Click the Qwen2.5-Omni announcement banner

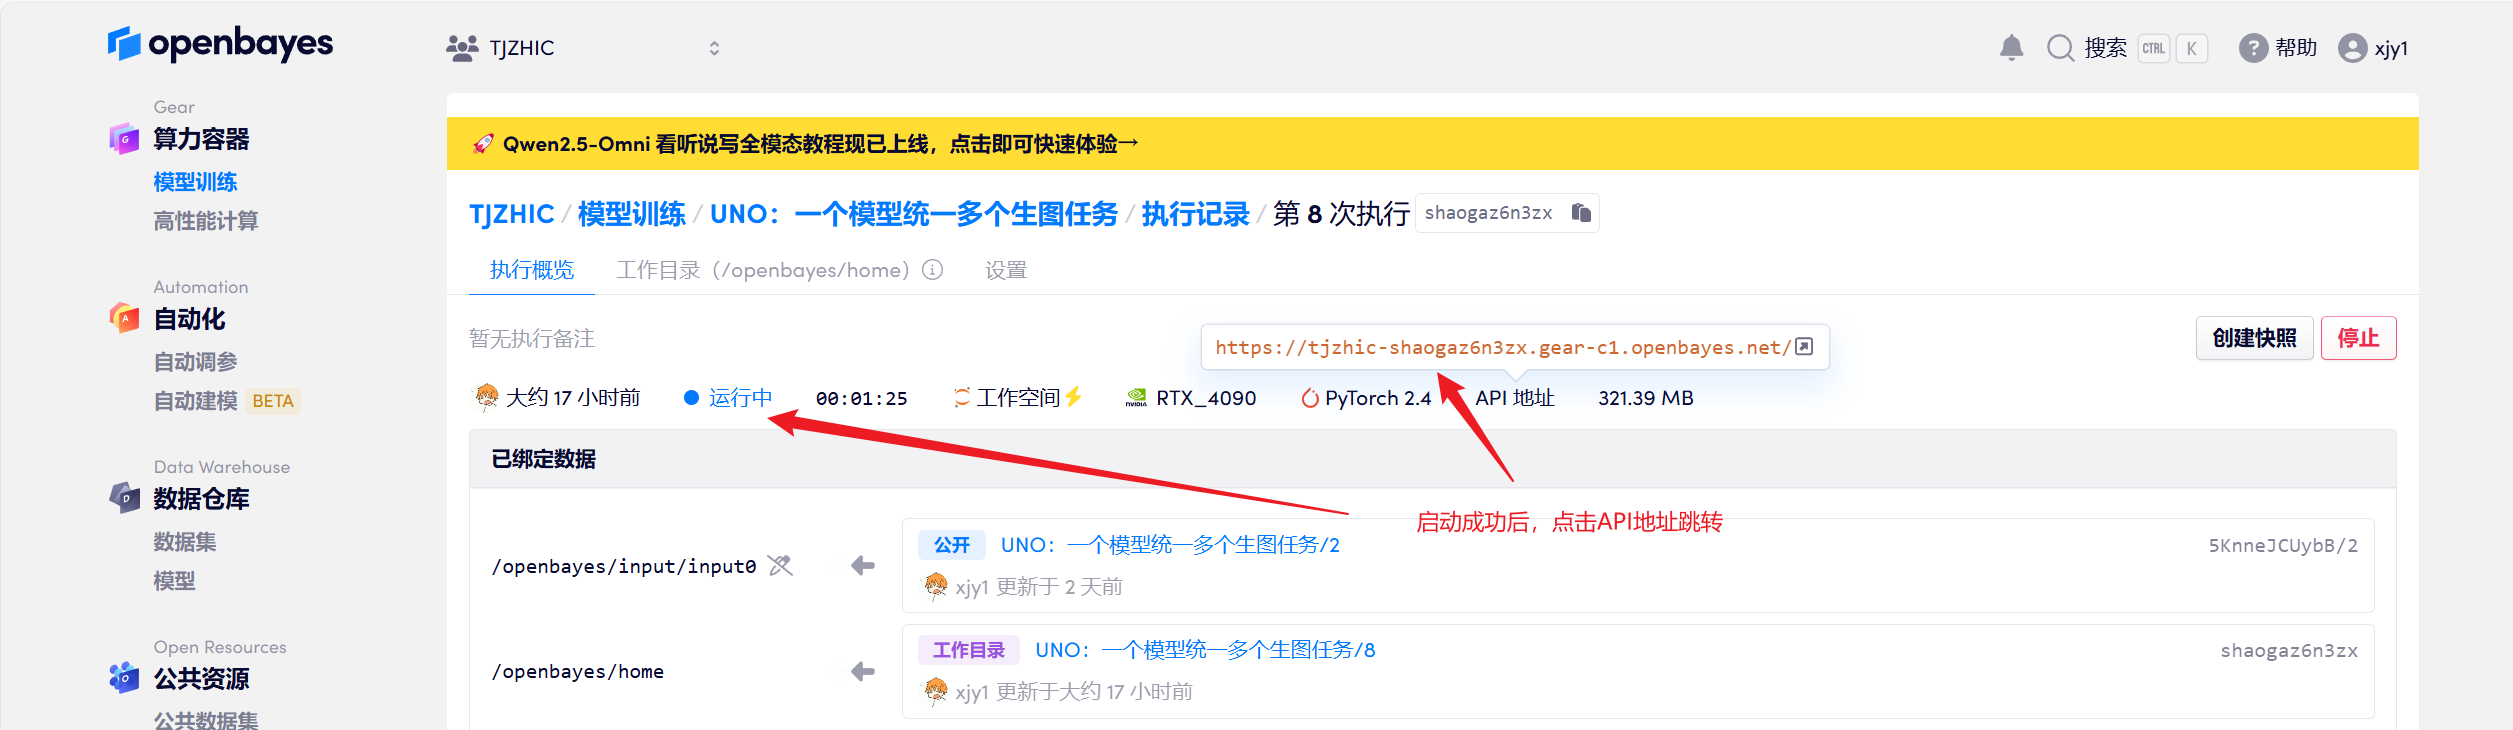(1432, 144)
